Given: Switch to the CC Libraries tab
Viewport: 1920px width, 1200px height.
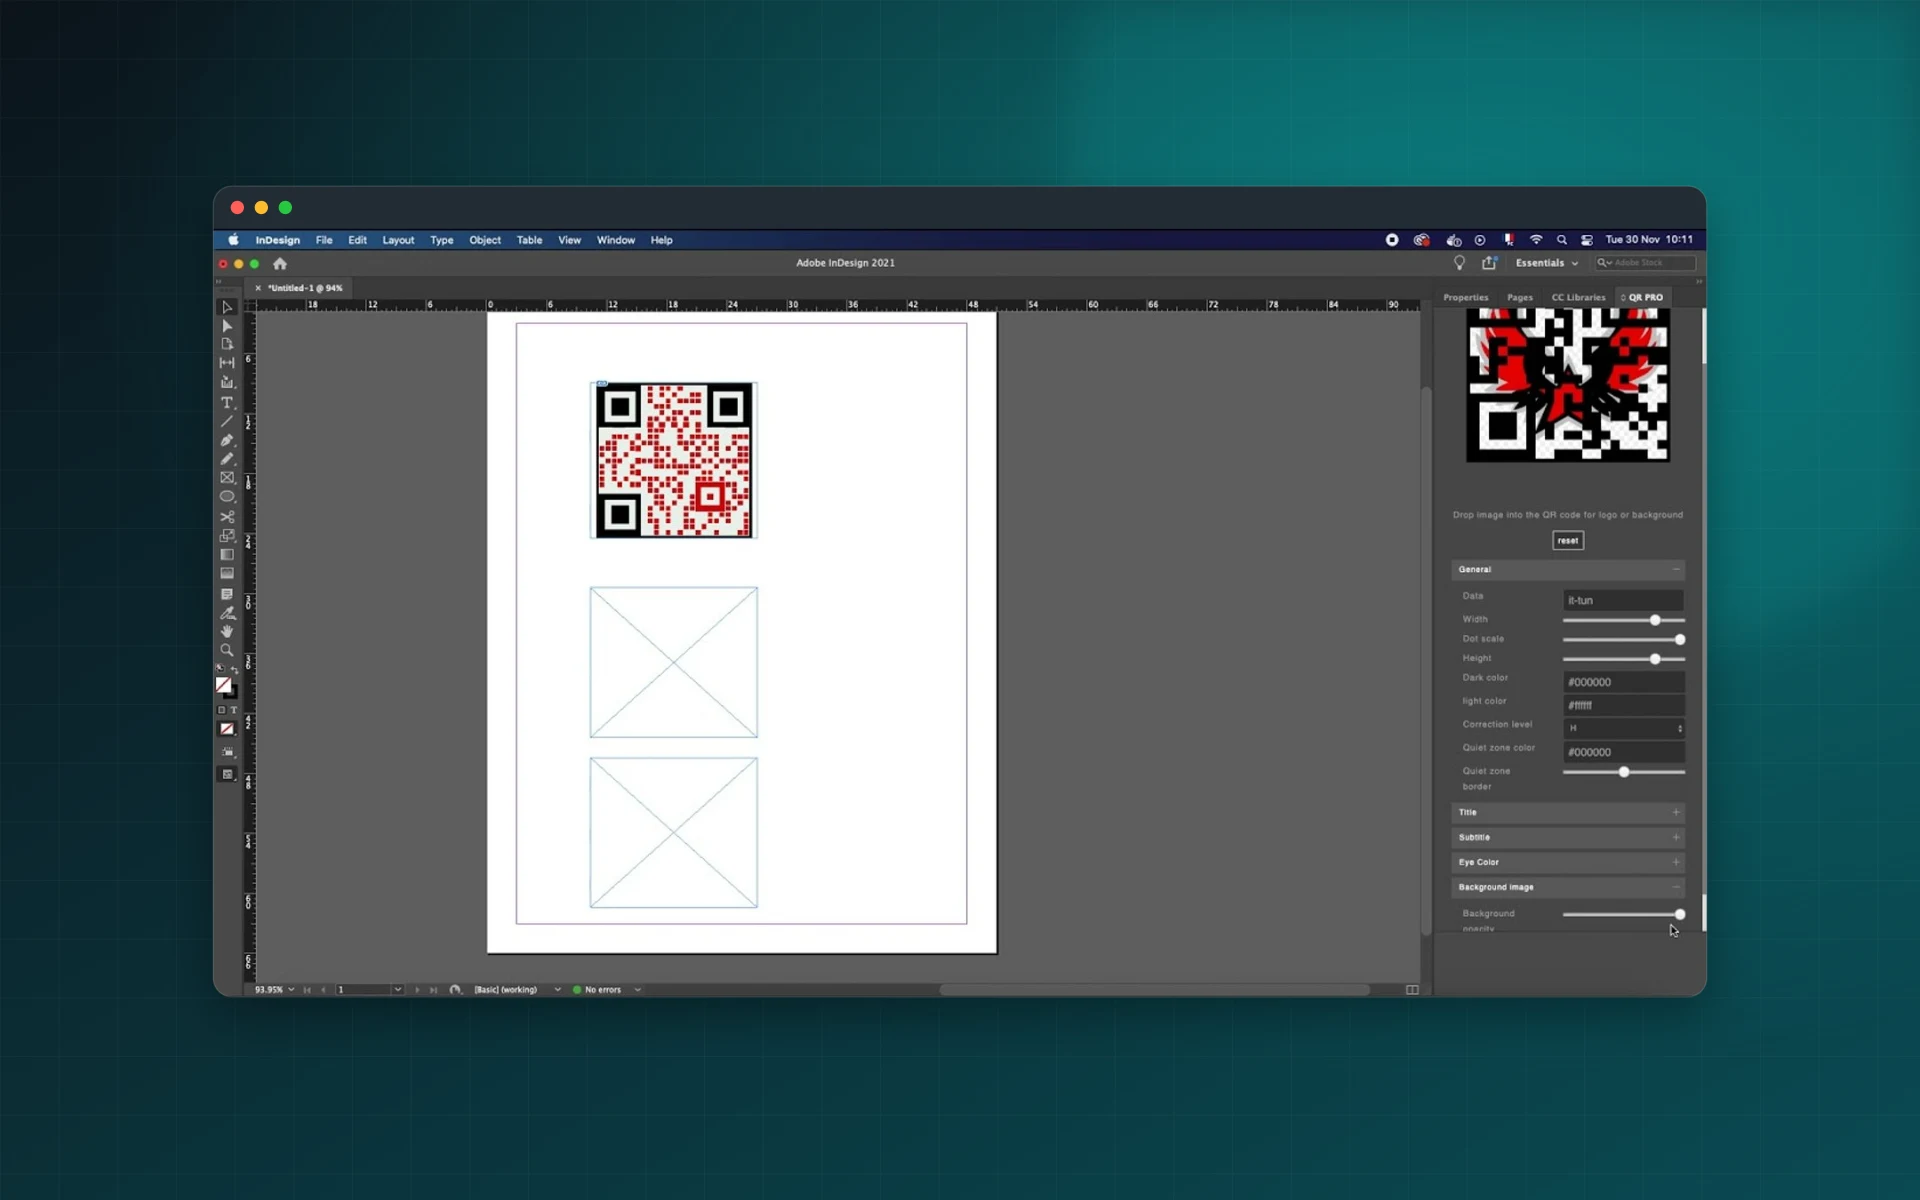Looking at the screenshot, I should pyautogui.click(x=1578, y=298).
